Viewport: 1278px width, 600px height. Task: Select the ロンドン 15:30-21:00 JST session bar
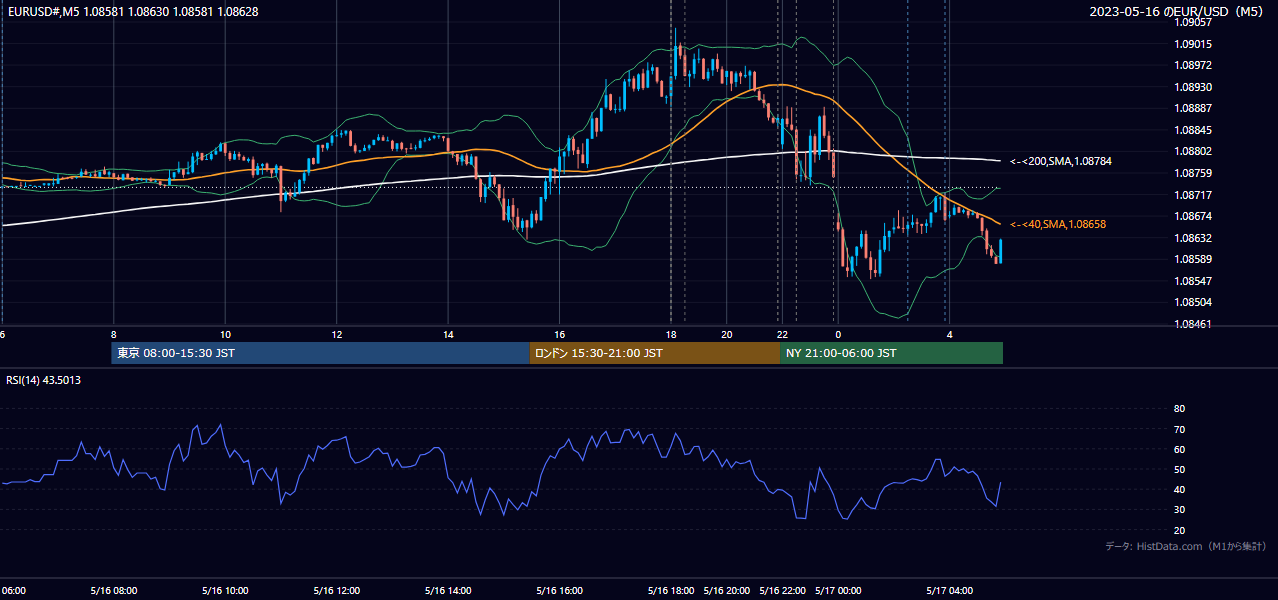(x=654, y=353)
